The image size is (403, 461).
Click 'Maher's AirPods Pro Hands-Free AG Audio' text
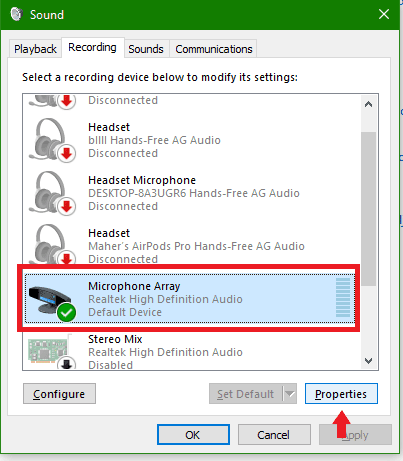pyautogui.click(x=196, y=246)
